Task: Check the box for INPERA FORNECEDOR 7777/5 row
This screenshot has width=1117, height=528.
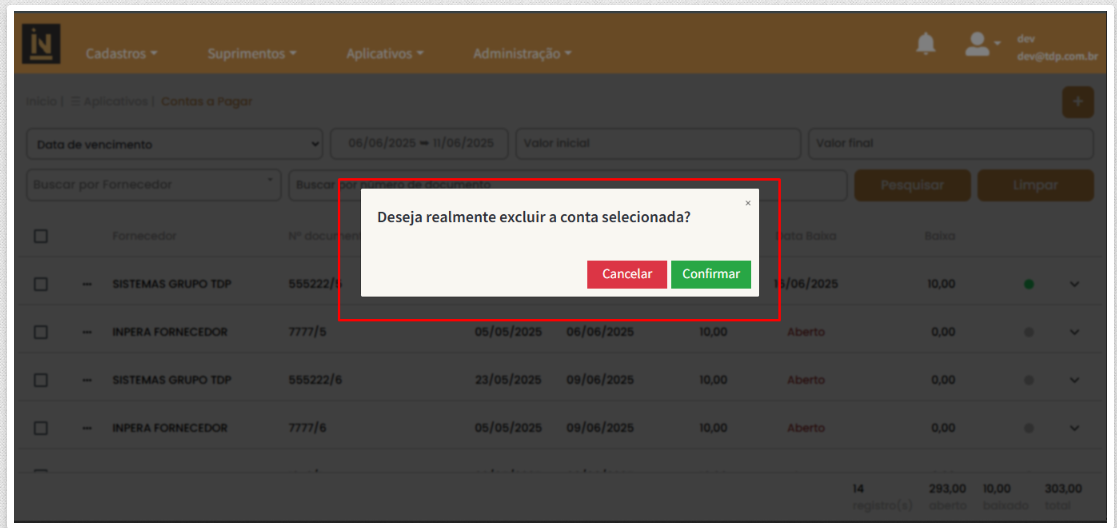Action: [41, 332]
